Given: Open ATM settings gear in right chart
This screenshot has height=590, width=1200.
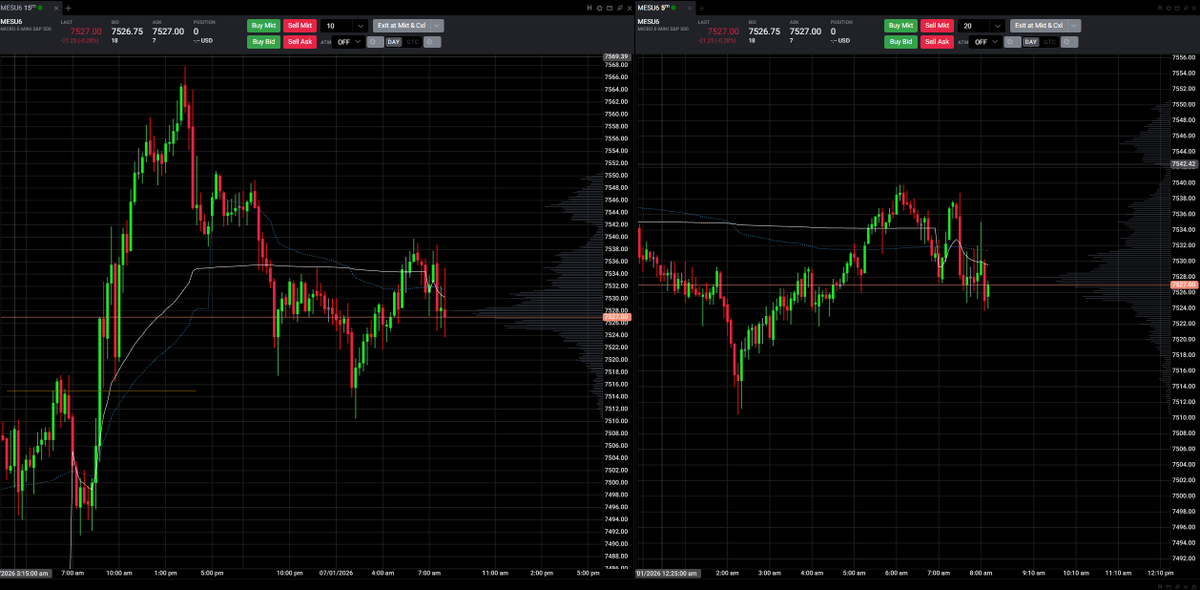Looking at the screenshot, I should pos(1012,42).
